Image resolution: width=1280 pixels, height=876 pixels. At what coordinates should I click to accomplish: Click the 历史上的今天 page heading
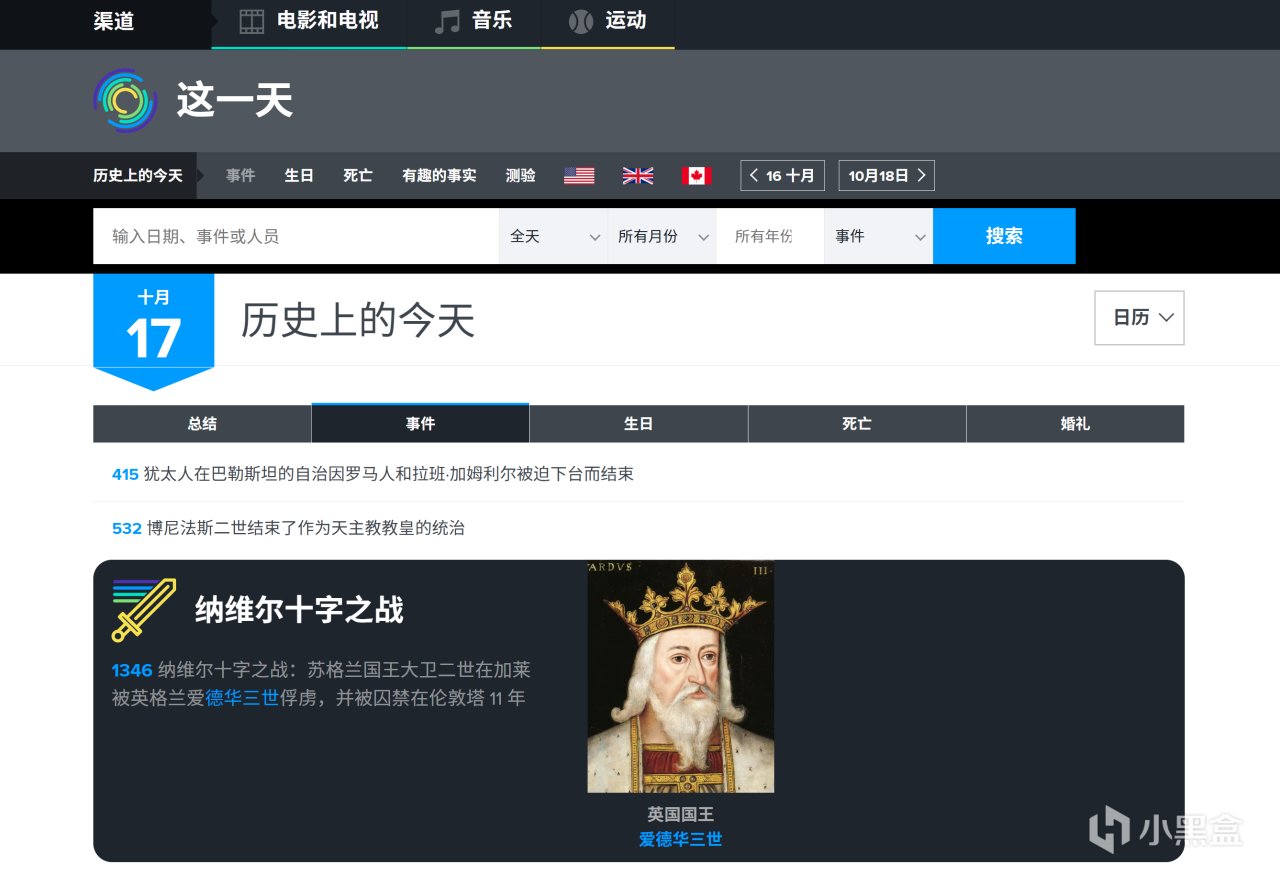click(x=358, y=320)
